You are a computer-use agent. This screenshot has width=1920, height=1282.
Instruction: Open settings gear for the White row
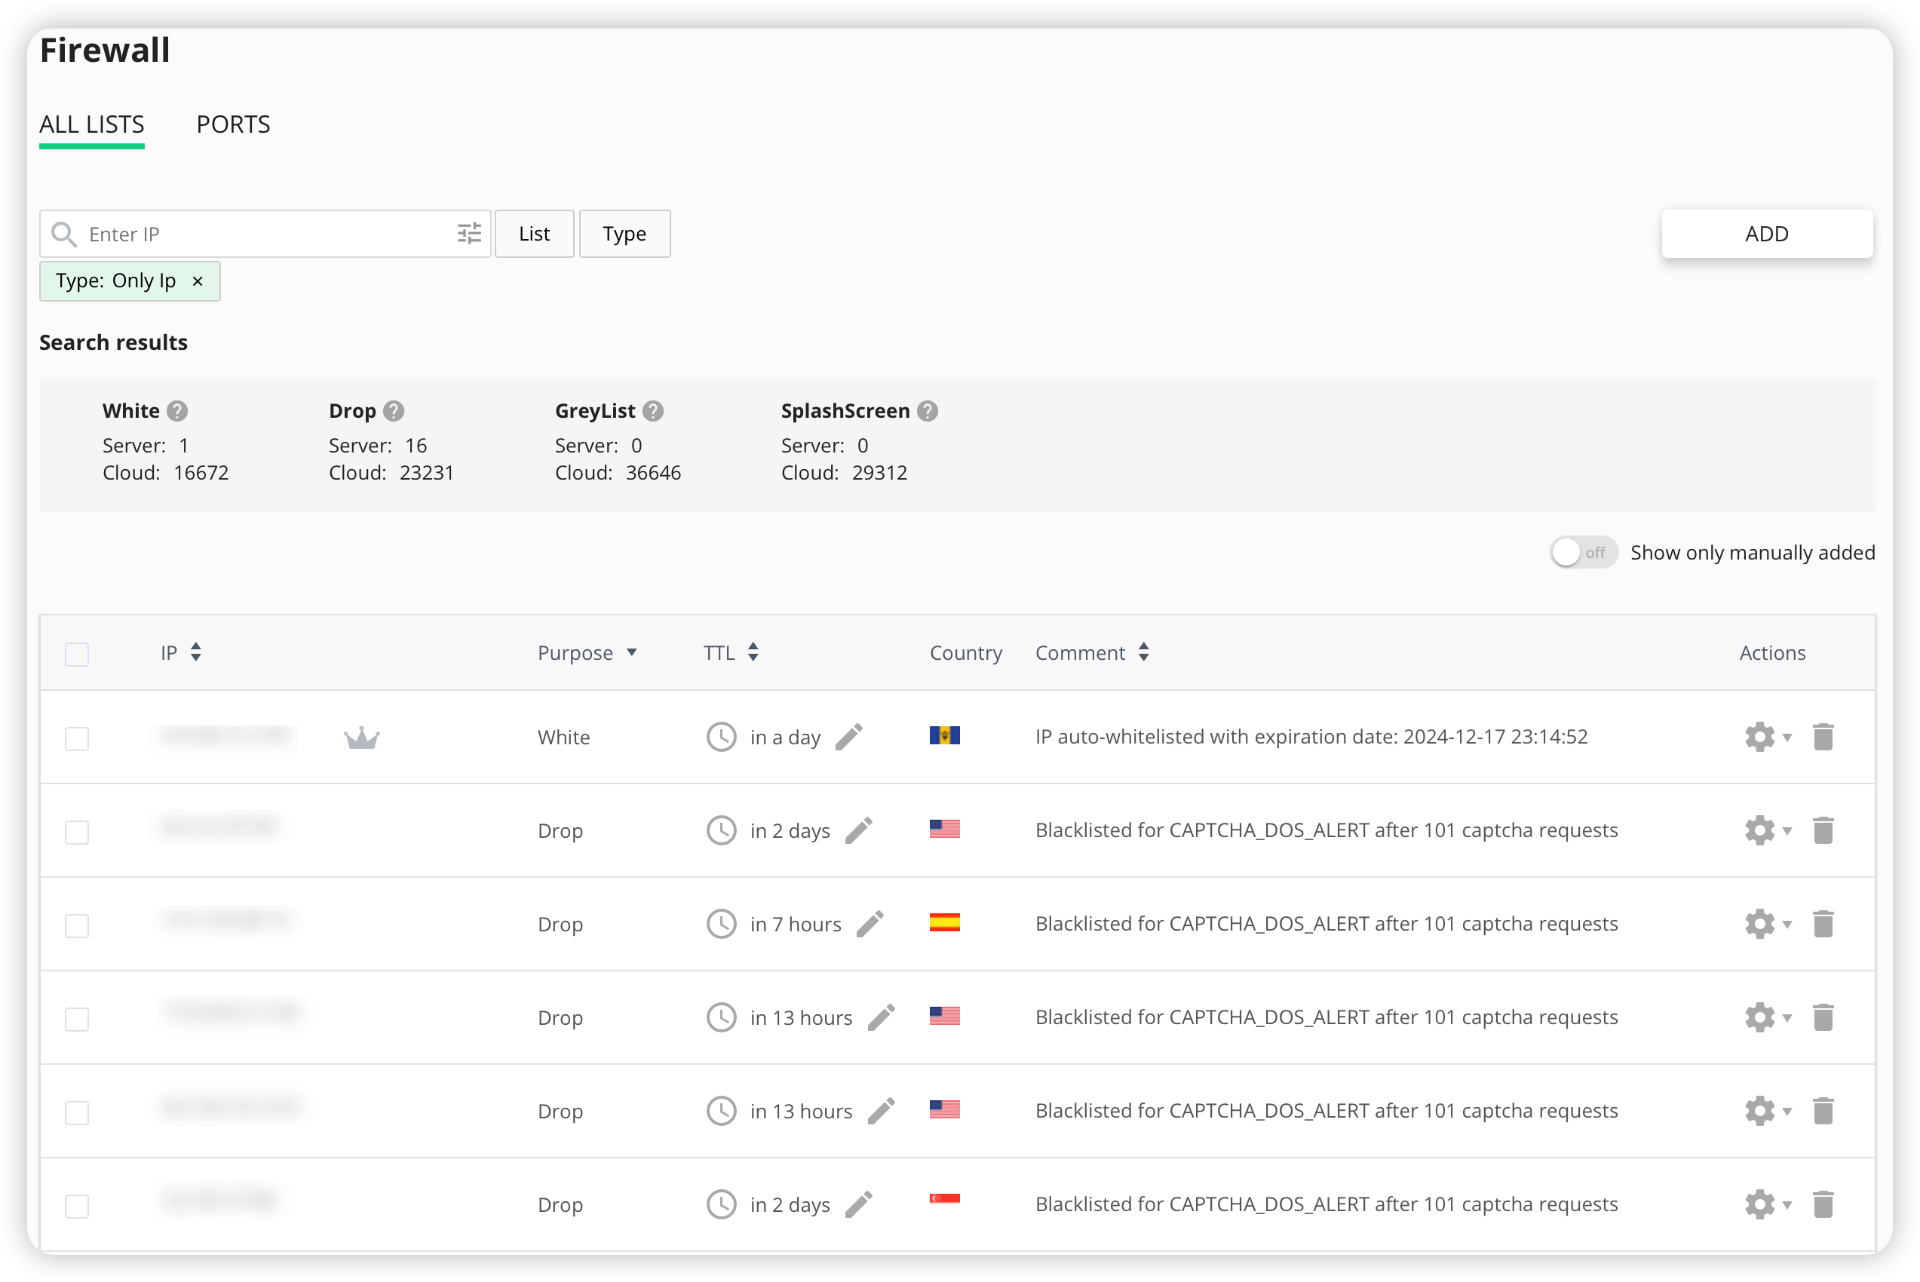pos(1759,737)
